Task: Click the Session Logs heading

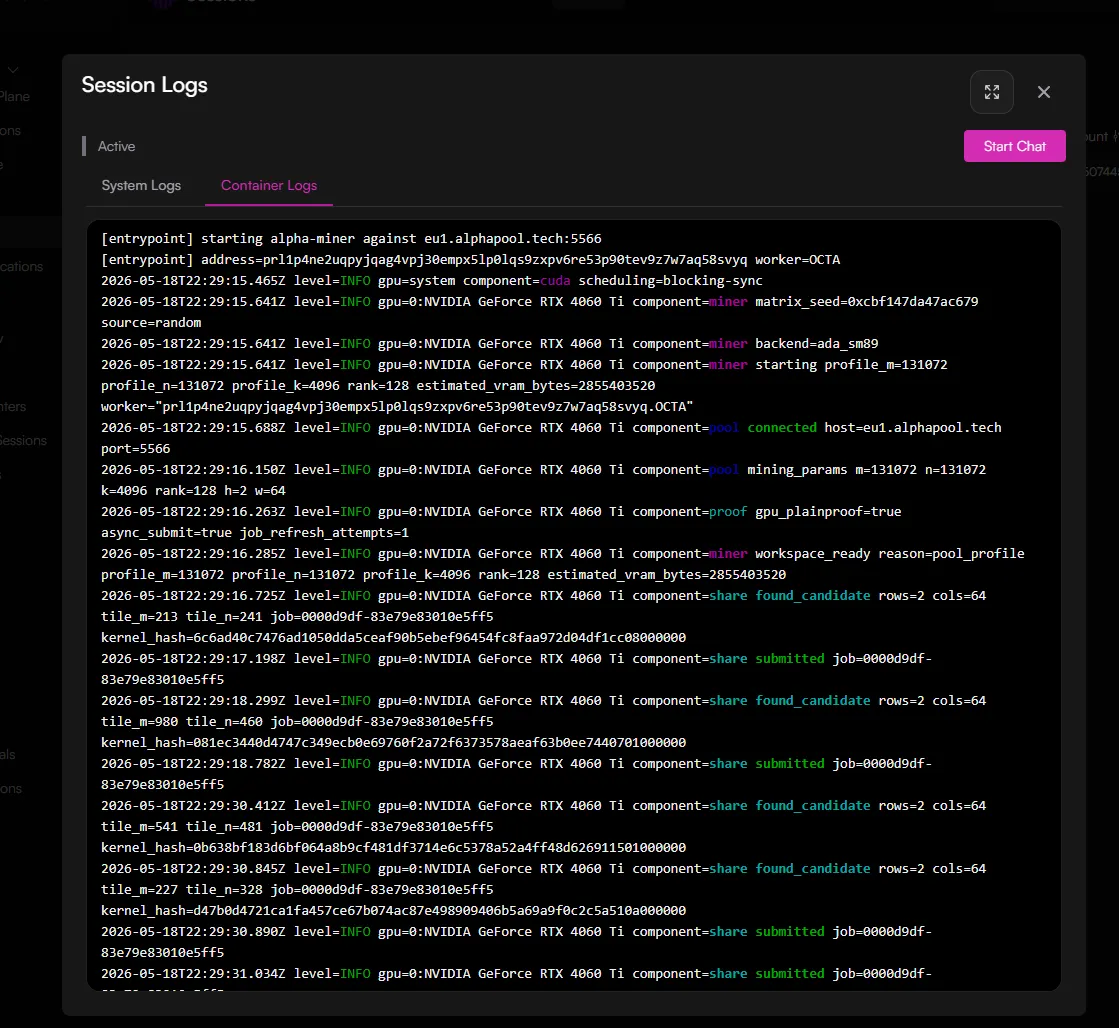Action: [x=144, y=85]
